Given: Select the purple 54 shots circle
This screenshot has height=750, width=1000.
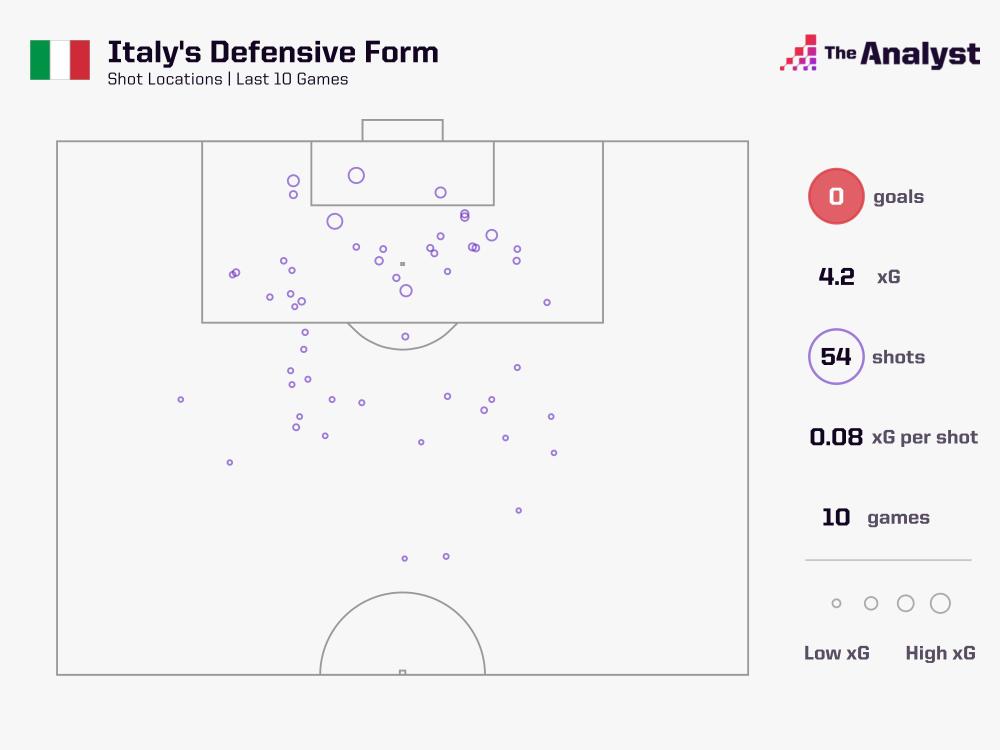Looking at the screenshot, I should coord(836,357).
